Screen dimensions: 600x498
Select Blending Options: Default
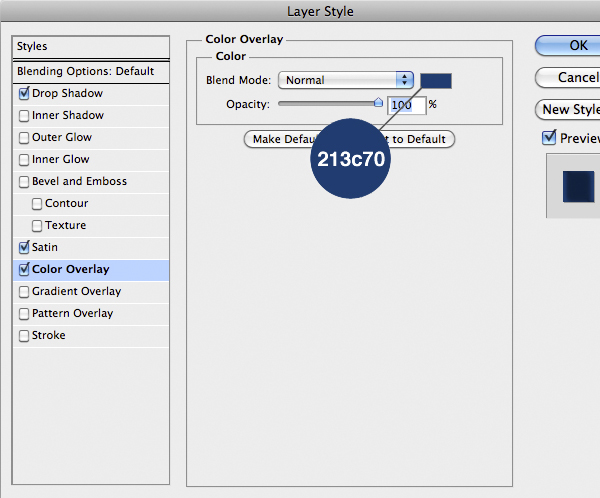click(86, 71)
